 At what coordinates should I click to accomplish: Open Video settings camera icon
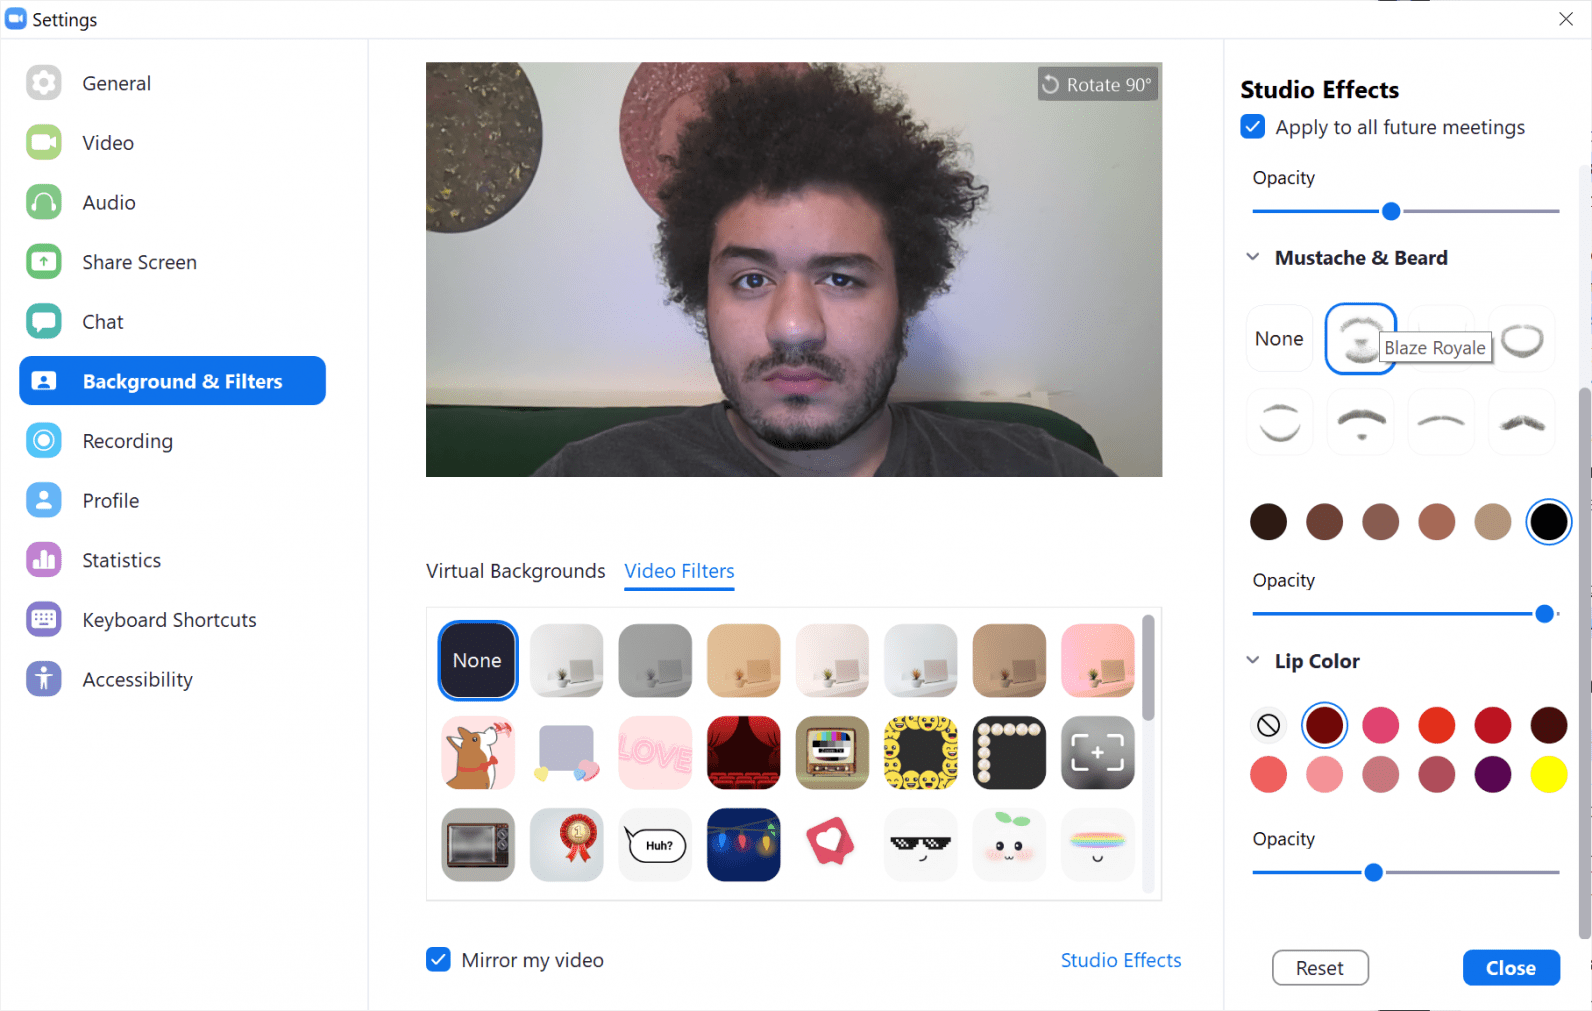44,143
